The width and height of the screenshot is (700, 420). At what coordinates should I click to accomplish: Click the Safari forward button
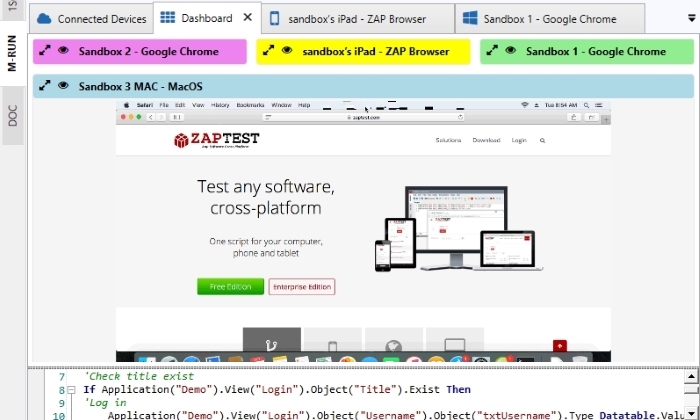pyautogui.click(x=161, y=117)
